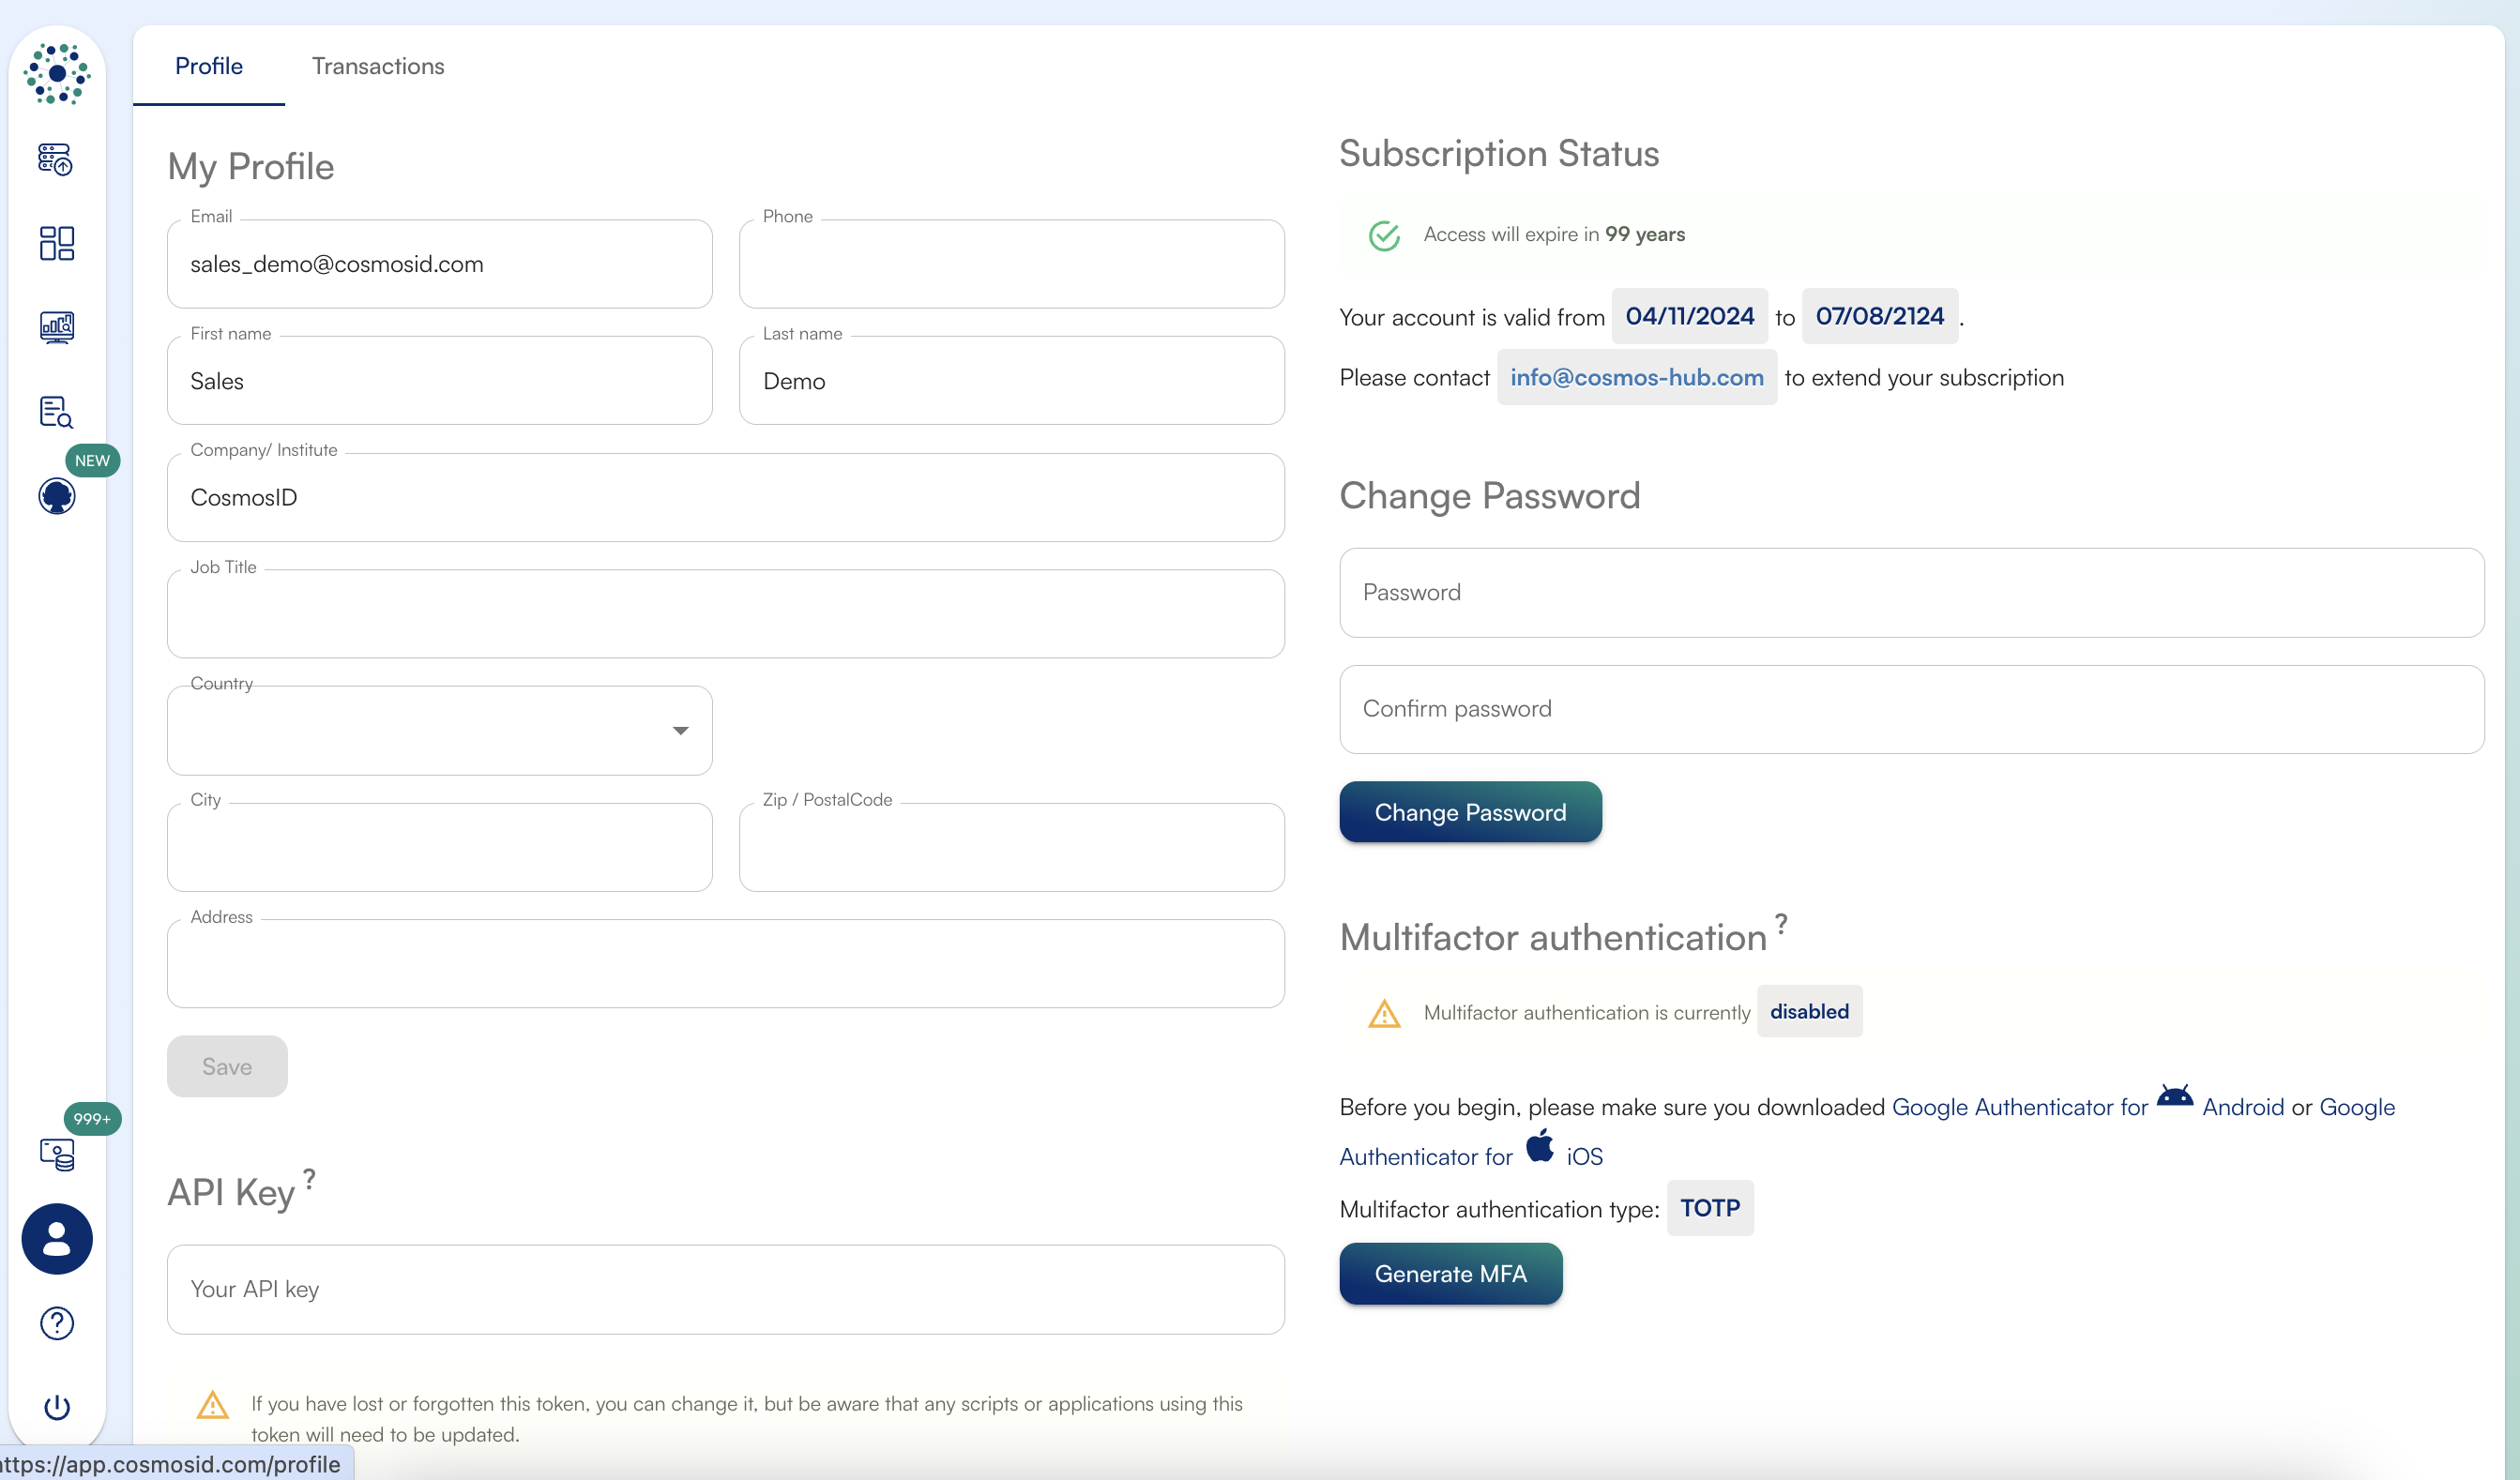
Task: Open the upload/storage sidebar icon
Action: [x=56, y=159]
